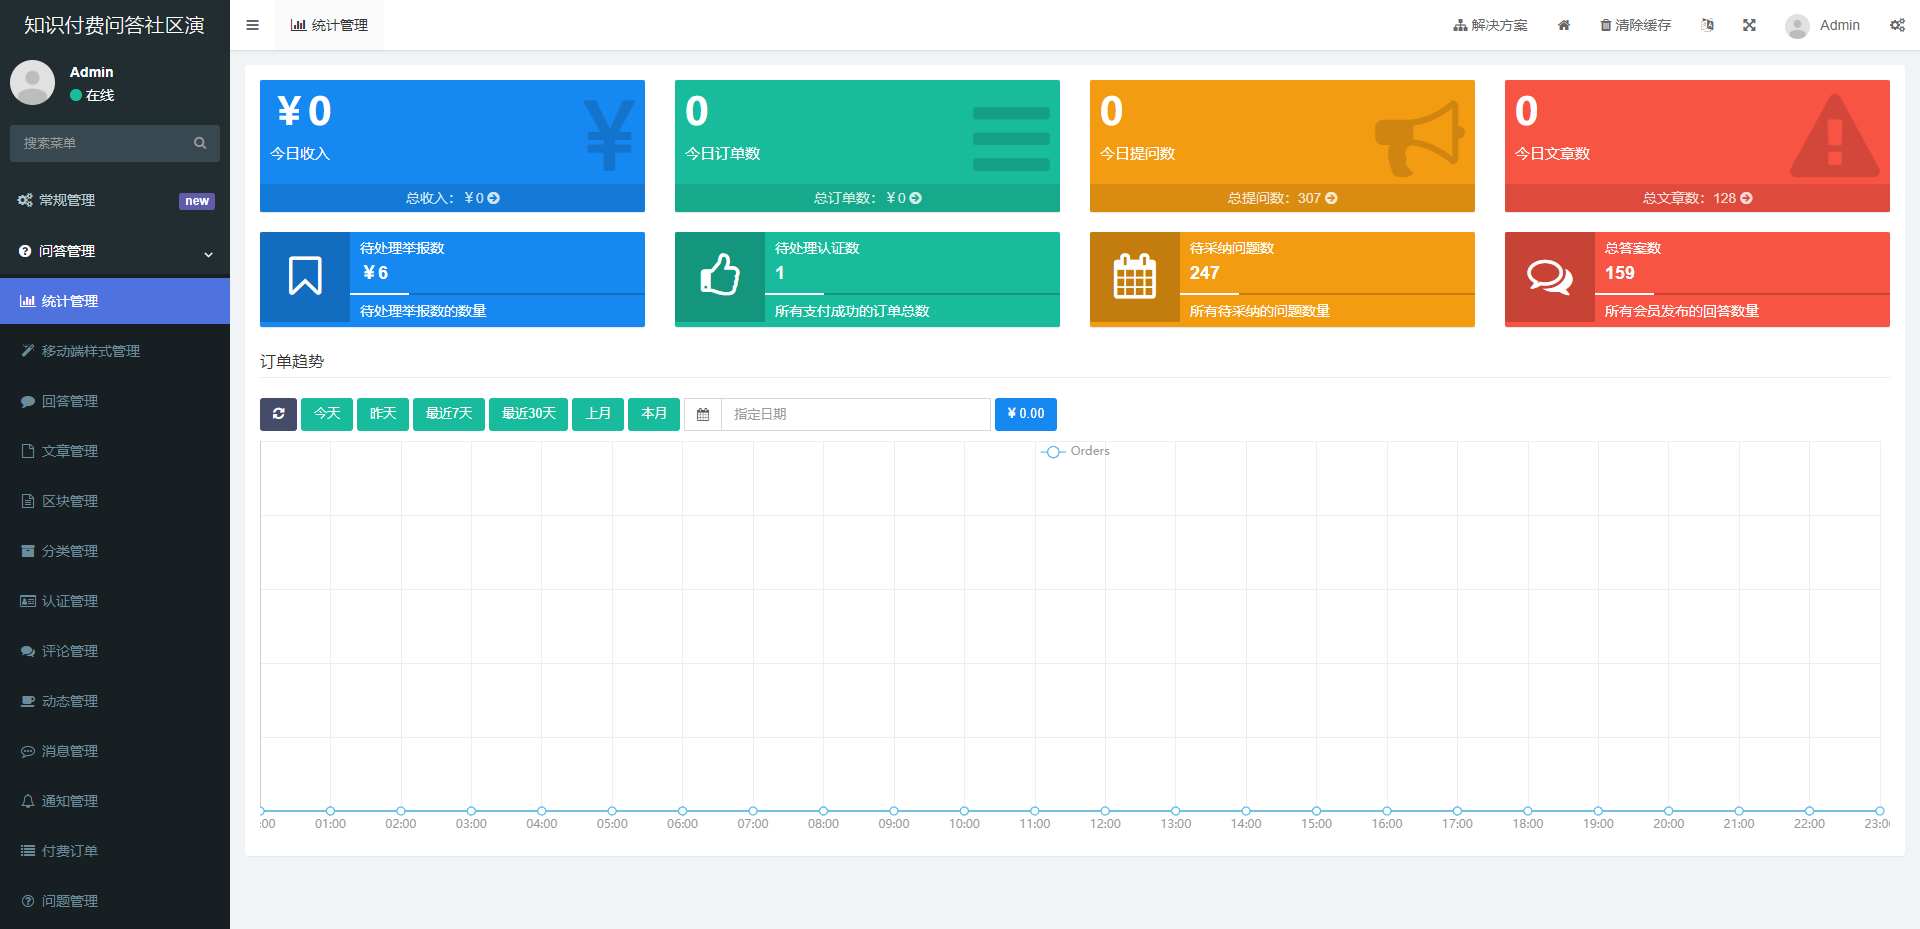
Task: Toggle the sidebar hamburger menu icon
Action: tap(252, 25)
